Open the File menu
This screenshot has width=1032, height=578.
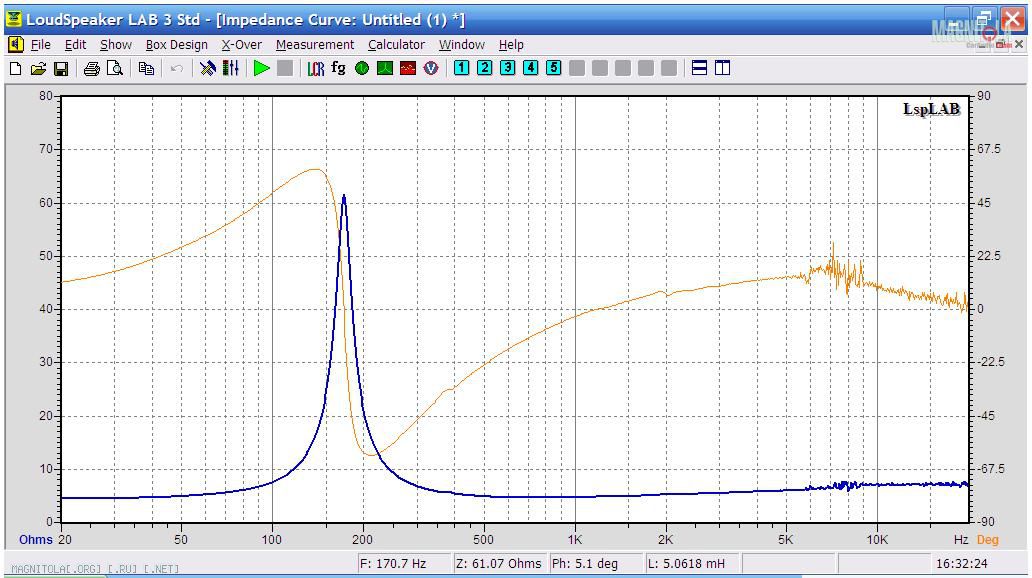(41, 45)
